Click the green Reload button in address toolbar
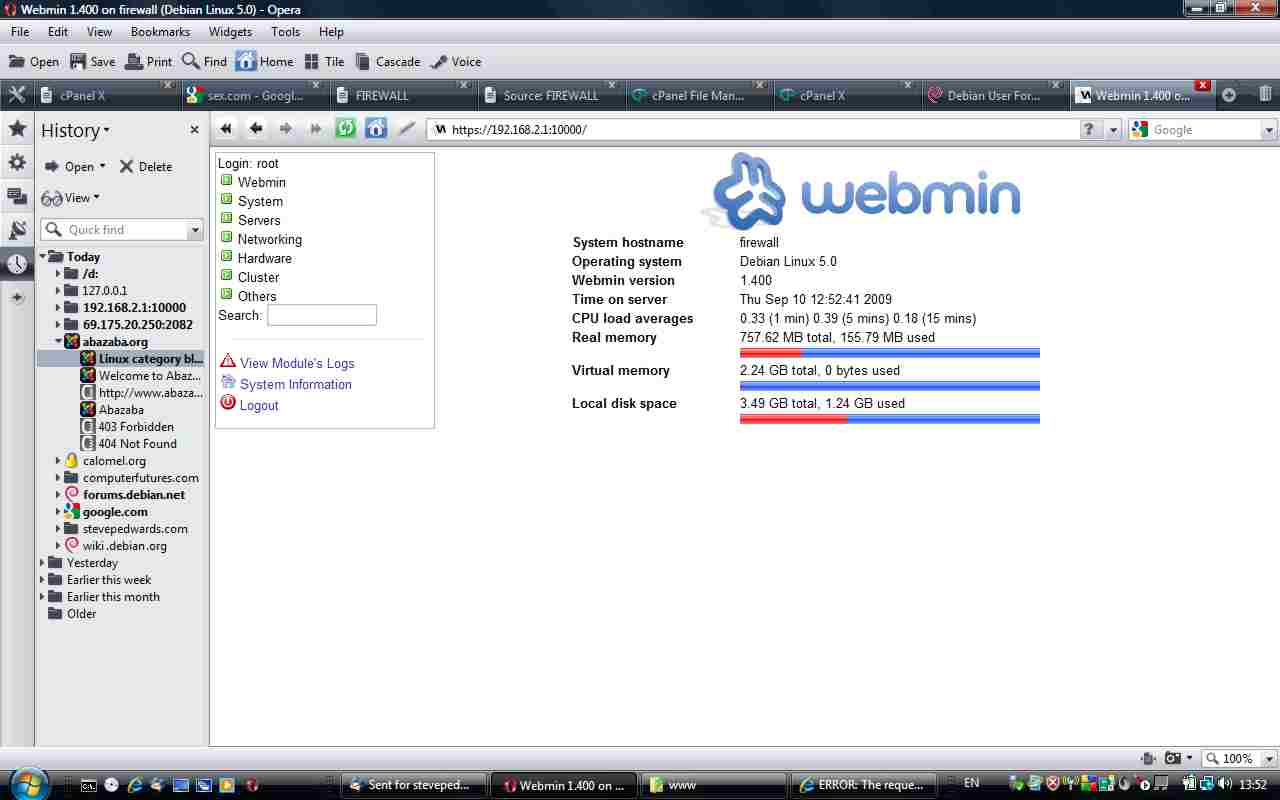This screenshot has height=800, width=1280. 346,129
